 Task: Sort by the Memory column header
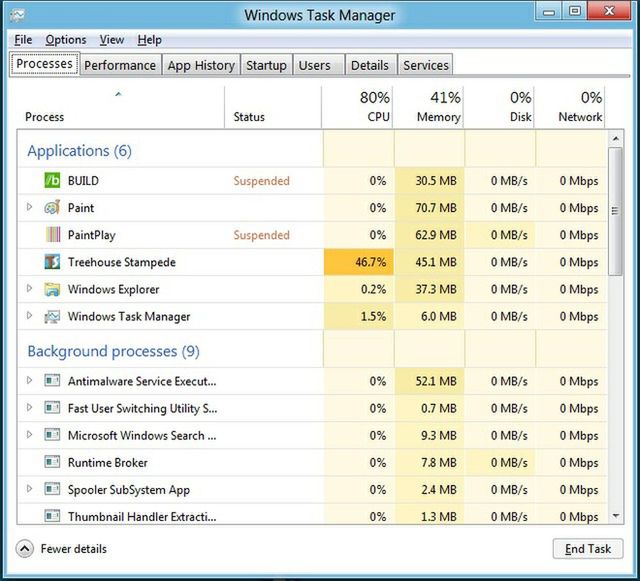tap(428, 107)
